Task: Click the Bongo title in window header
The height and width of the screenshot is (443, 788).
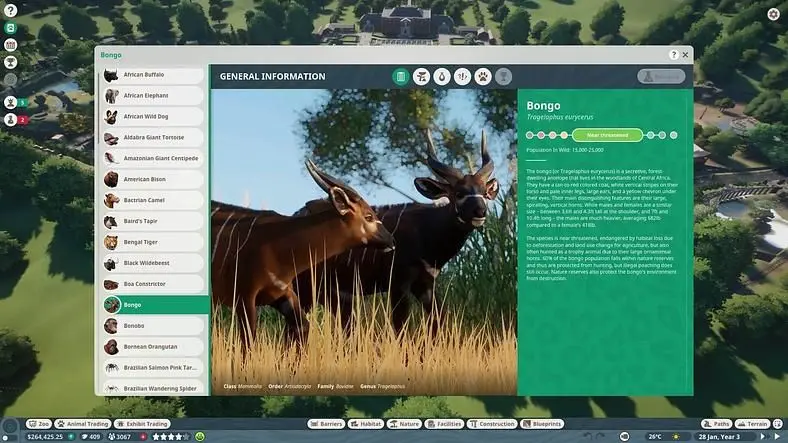Action: (111, 55)
